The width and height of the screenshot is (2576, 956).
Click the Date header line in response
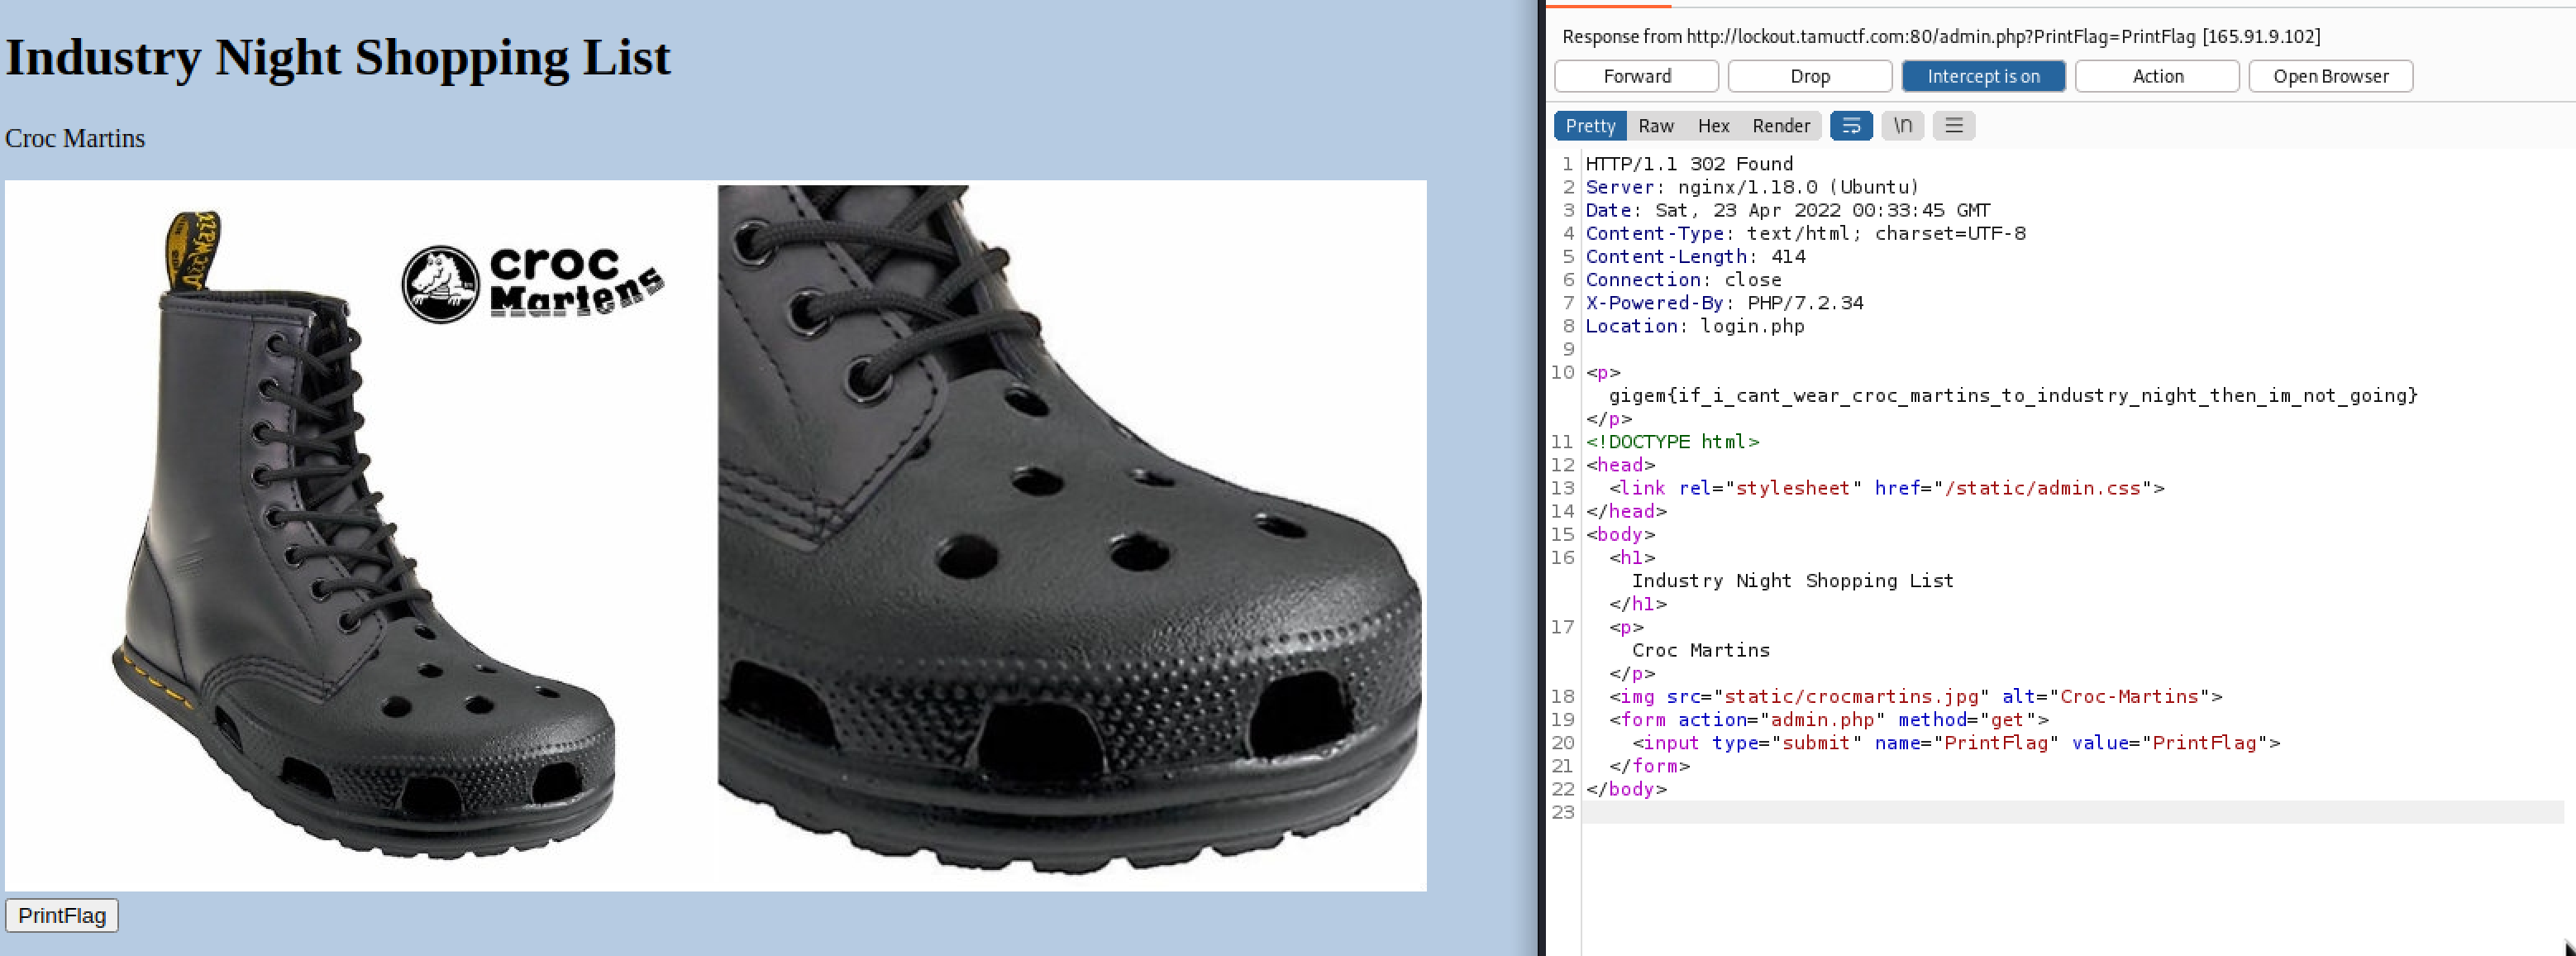[1788, 210]
